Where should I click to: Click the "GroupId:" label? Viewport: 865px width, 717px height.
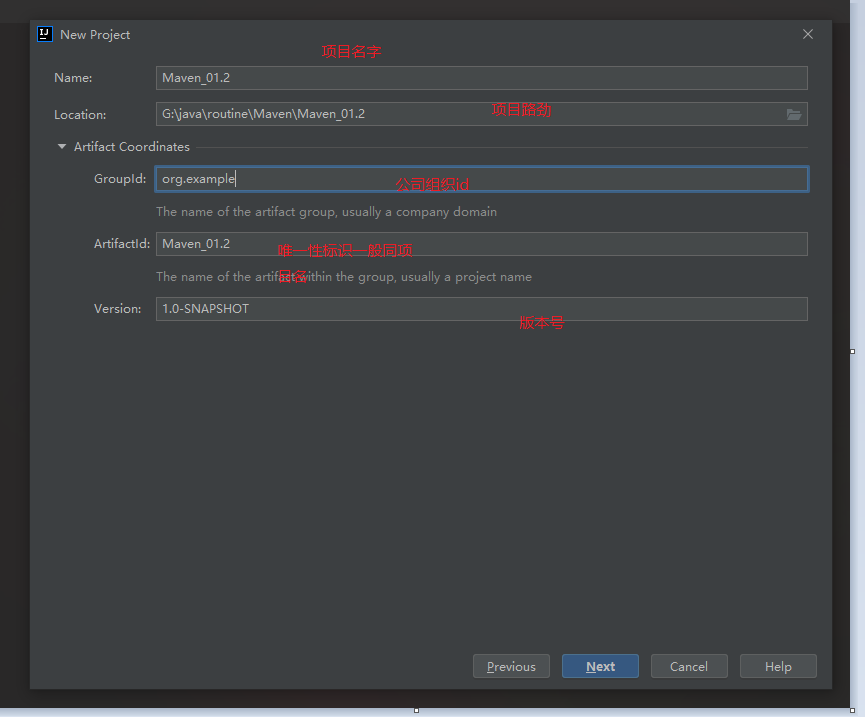[120, 179]
